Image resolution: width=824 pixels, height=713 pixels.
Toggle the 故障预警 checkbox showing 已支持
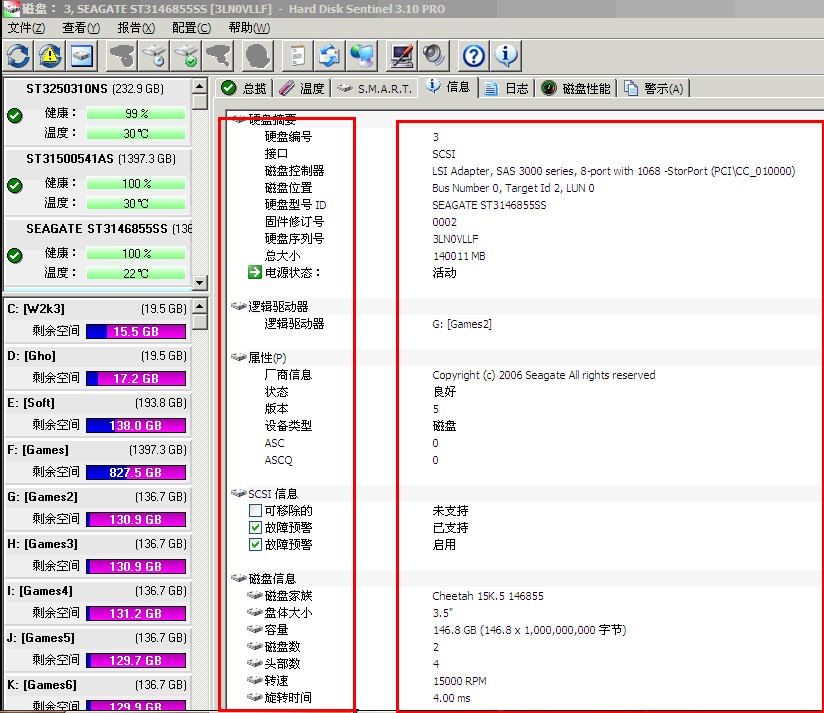click(255, 527)
